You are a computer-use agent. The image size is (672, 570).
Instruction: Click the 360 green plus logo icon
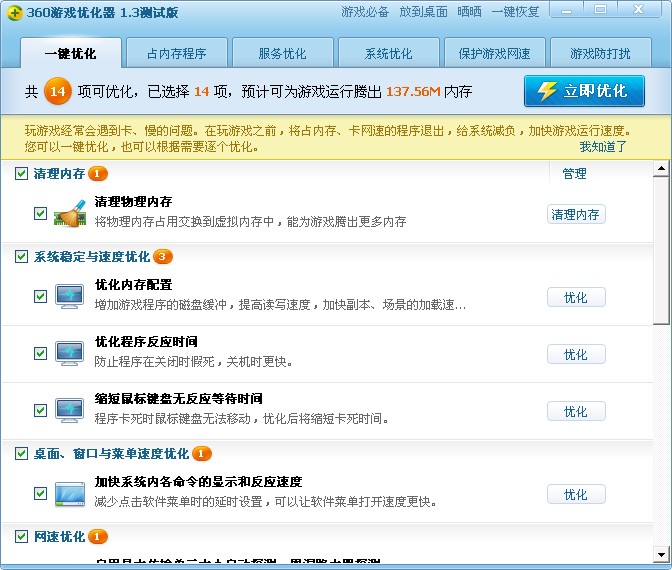(x=14, y=12)
